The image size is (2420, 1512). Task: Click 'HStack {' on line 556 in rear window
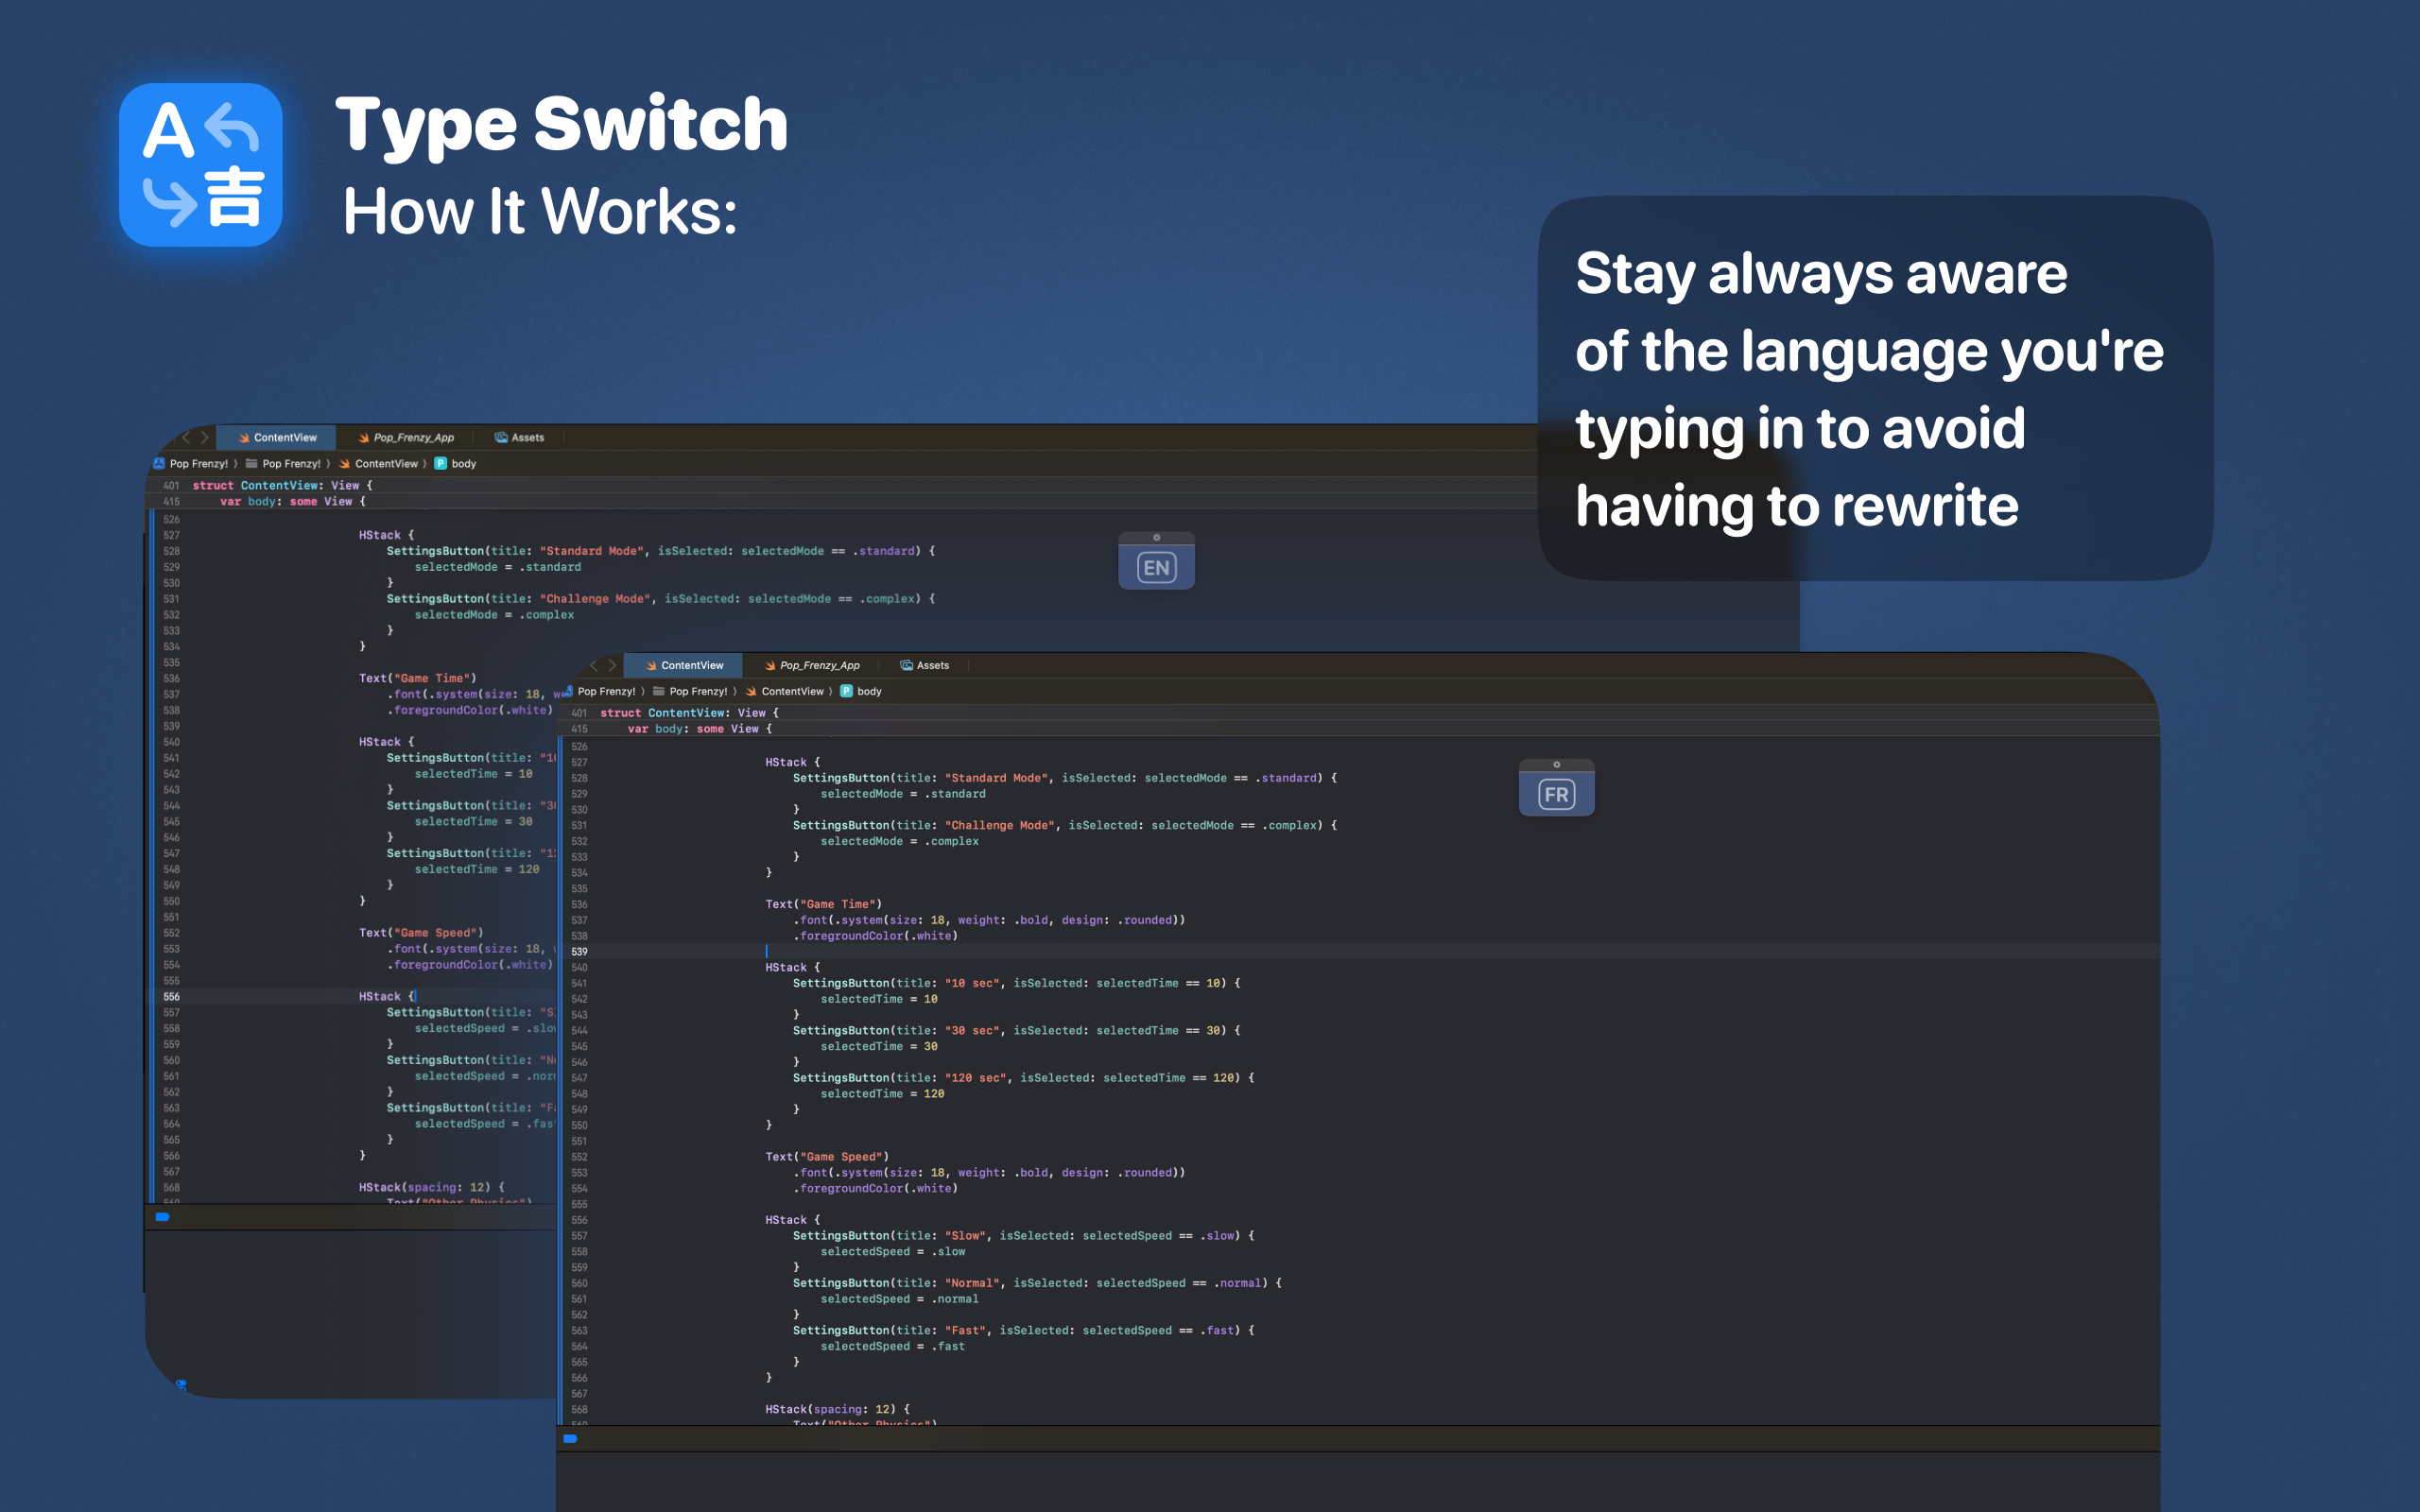coord(386,996)
